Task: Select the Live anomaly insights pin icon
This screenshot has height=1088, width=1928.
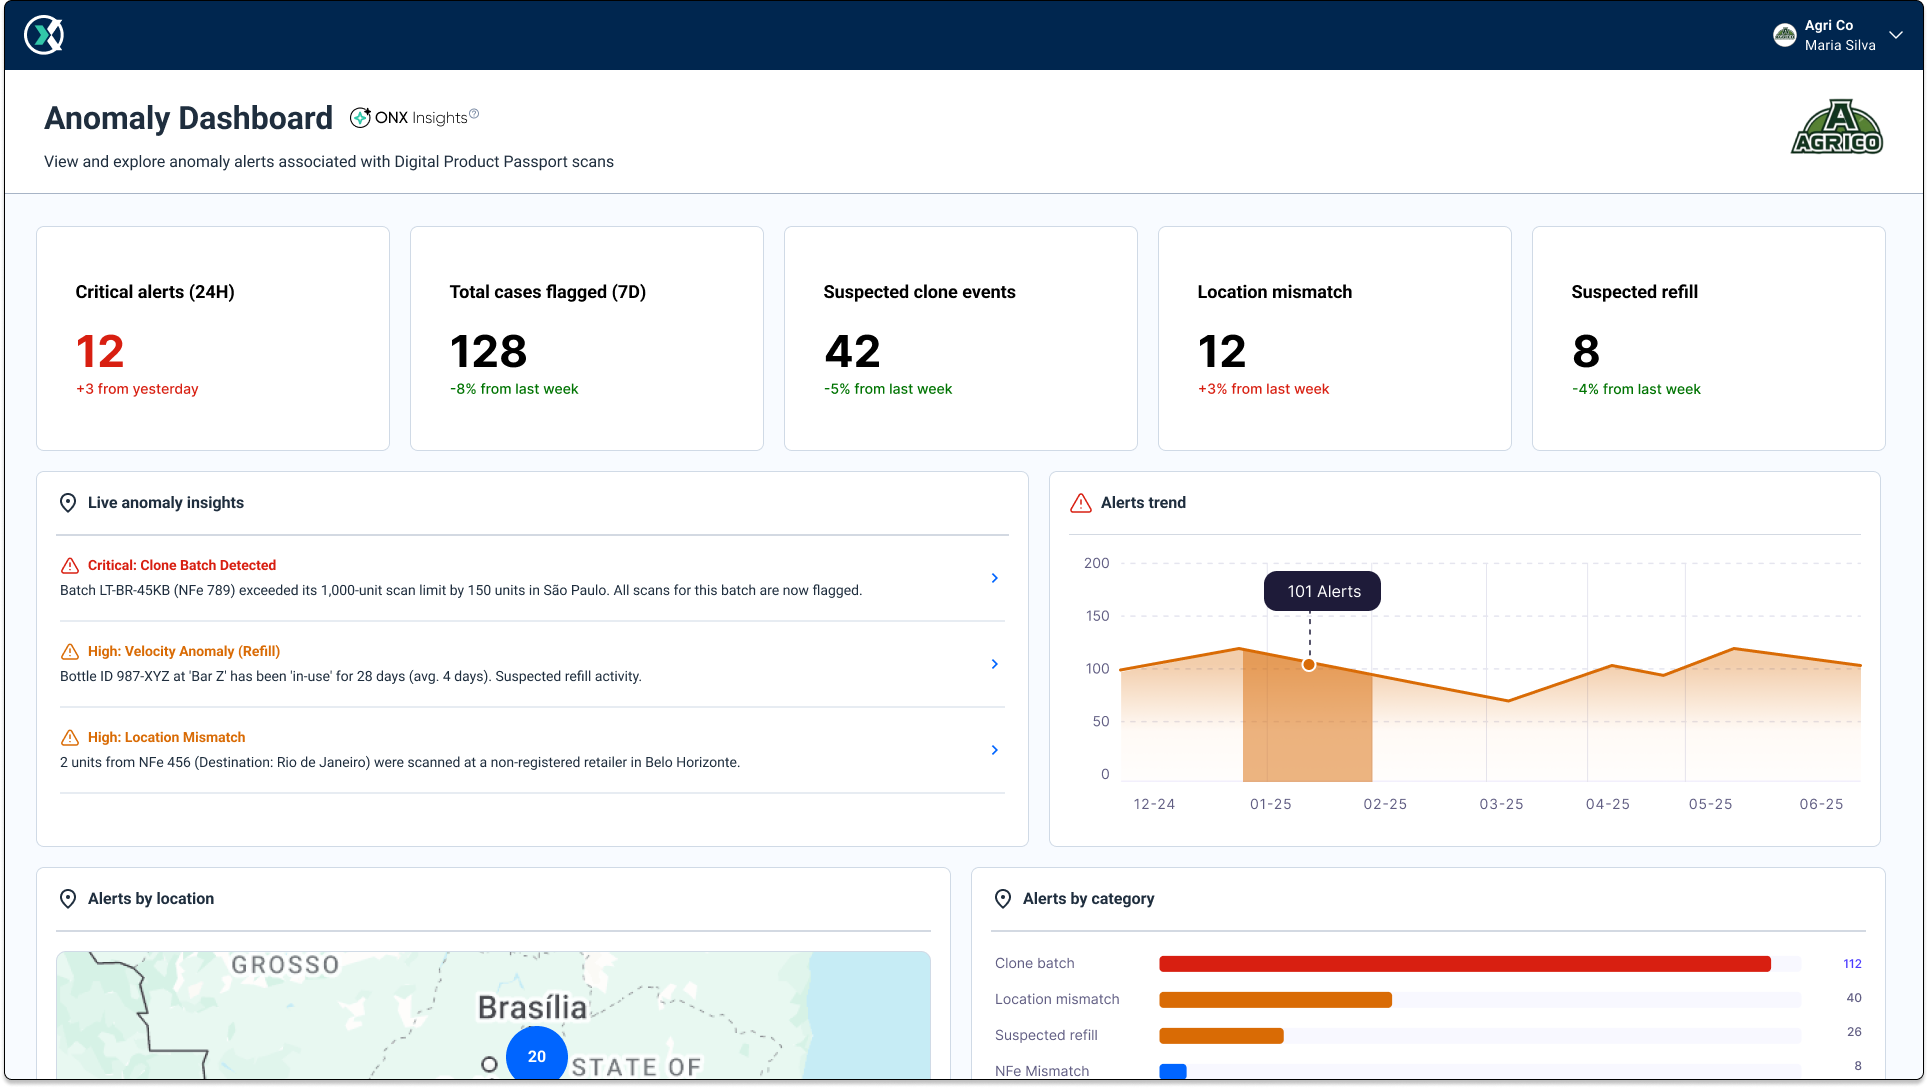Action: pyautogui.click(x=68, y=502)
